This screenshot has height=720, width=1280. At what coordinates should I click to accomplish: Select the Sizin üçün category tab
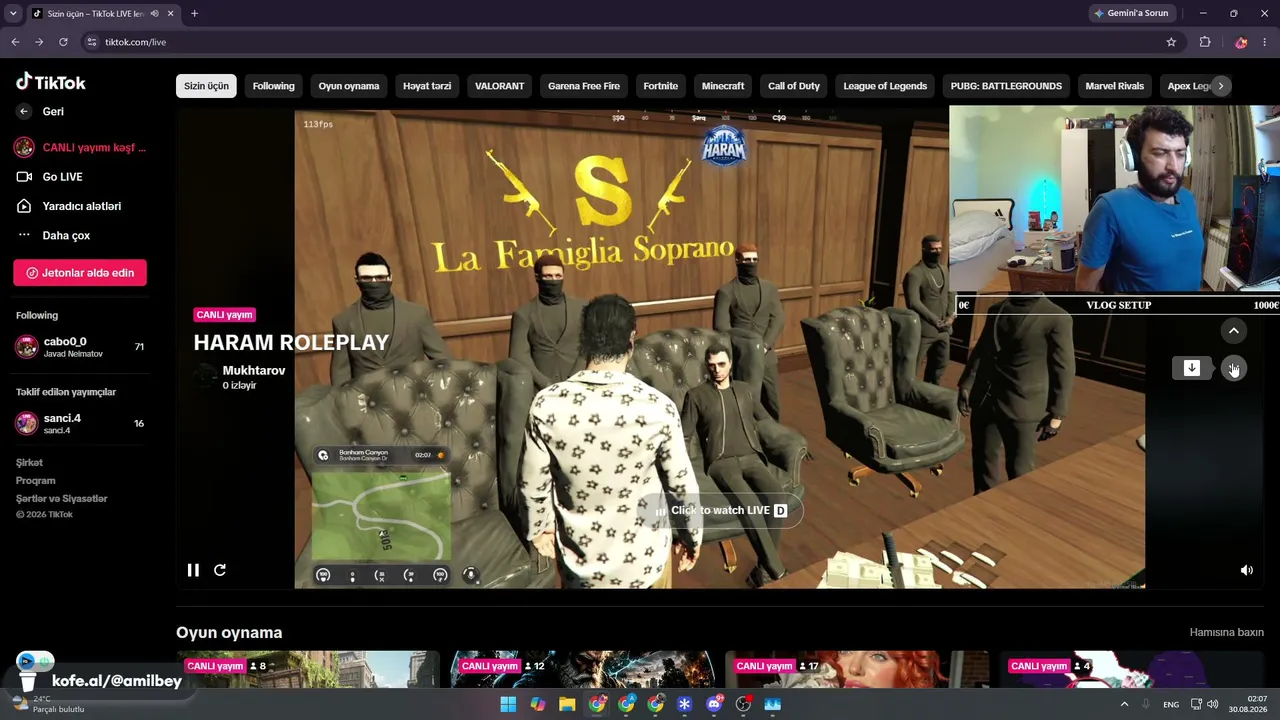coord(206,86)
